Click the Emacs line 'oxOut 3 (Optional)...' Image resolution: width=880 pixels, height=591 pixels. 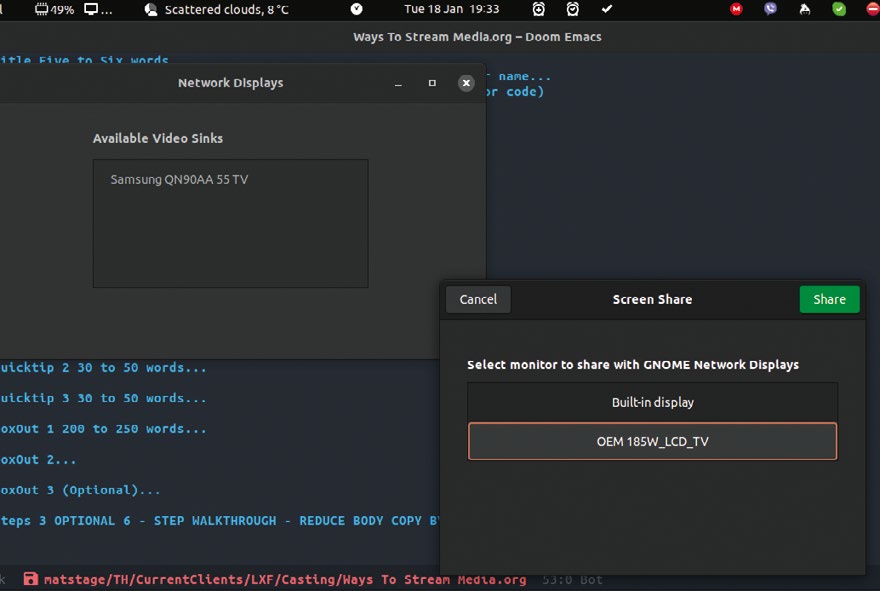pyautogui.click(x=80, y=490)
